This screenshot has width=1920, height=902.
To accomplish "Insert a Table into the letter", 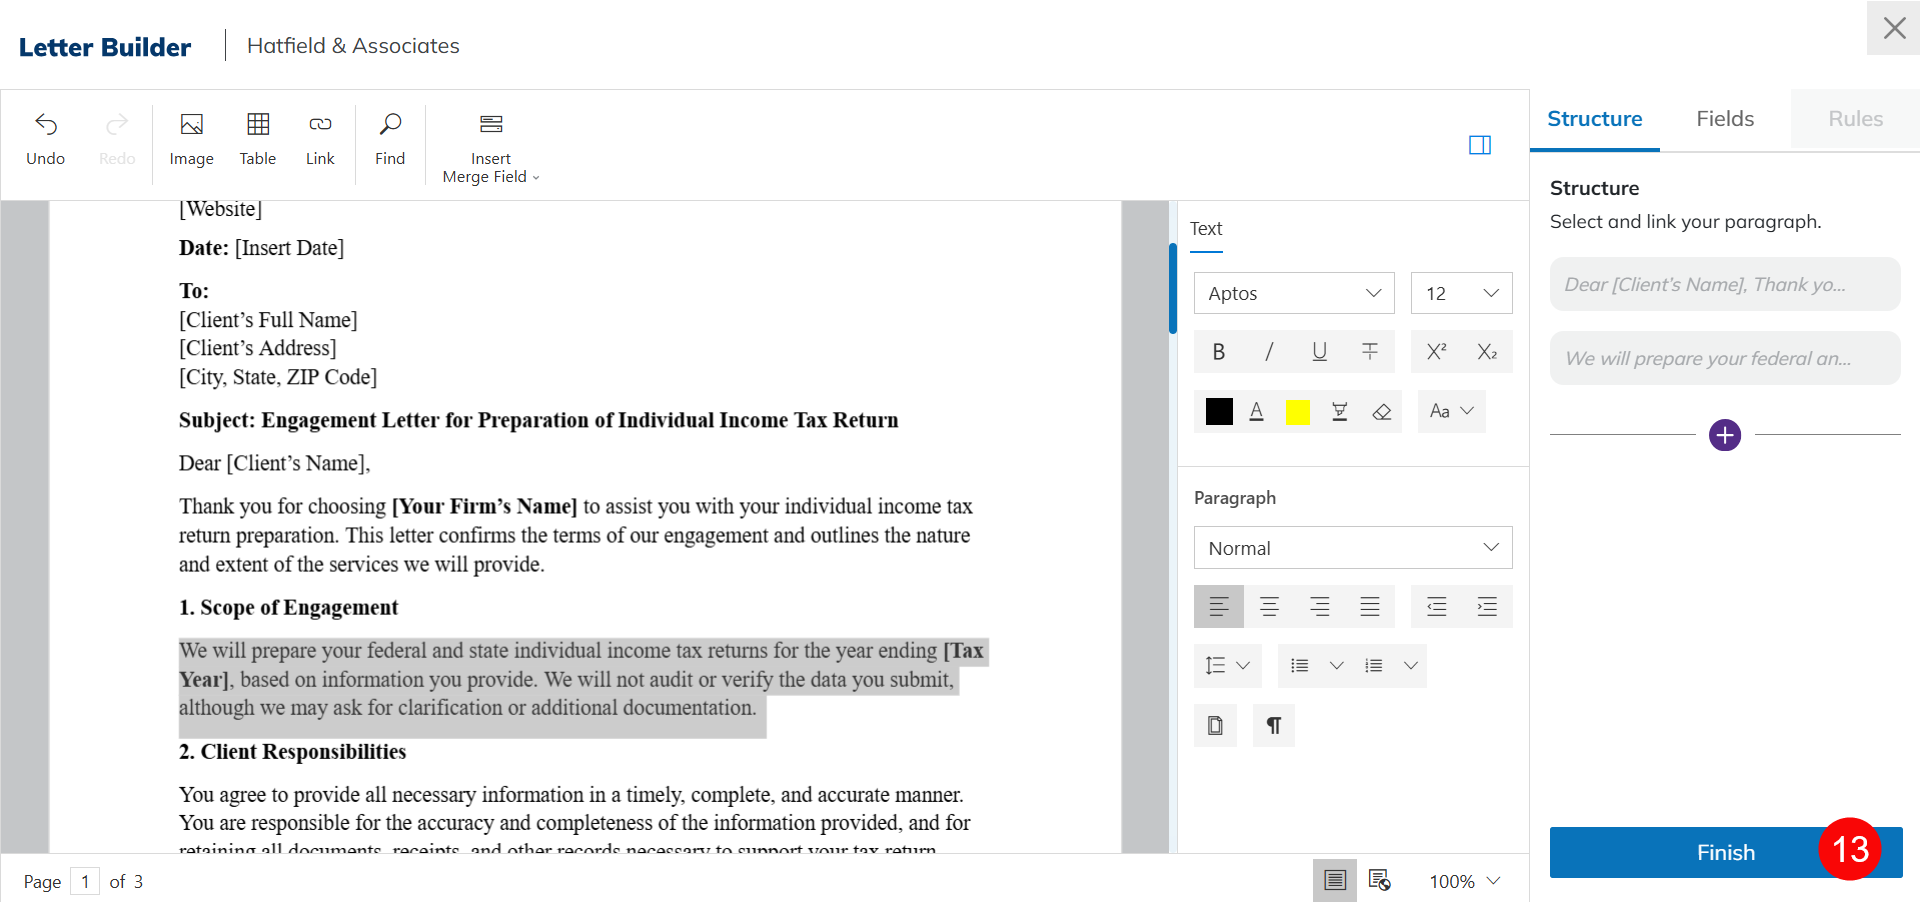I will (x=258, y=138).
